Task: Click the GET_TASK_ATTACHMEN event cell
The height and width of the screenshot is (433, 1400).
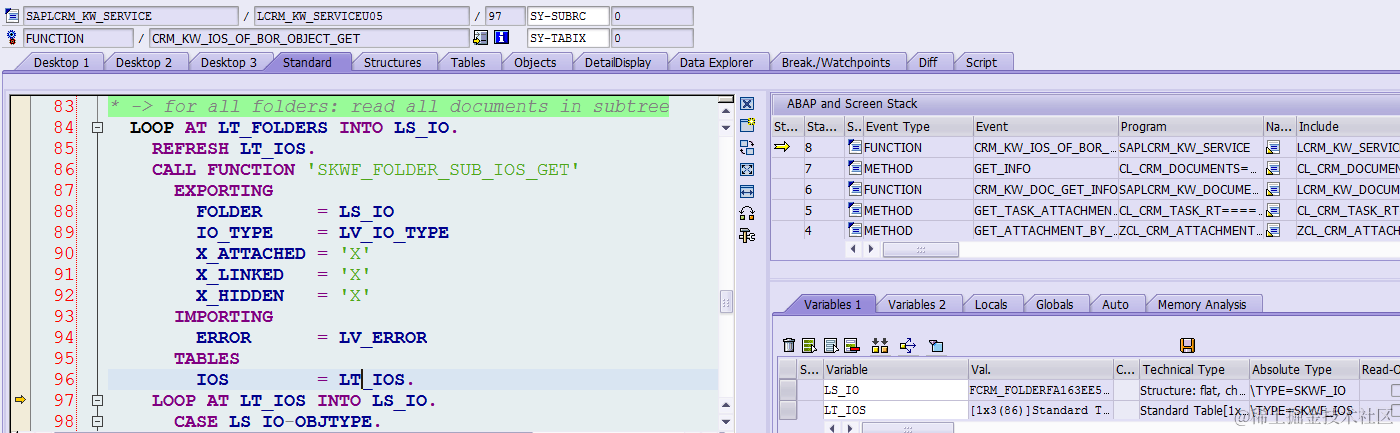Action: [1045, 210]
